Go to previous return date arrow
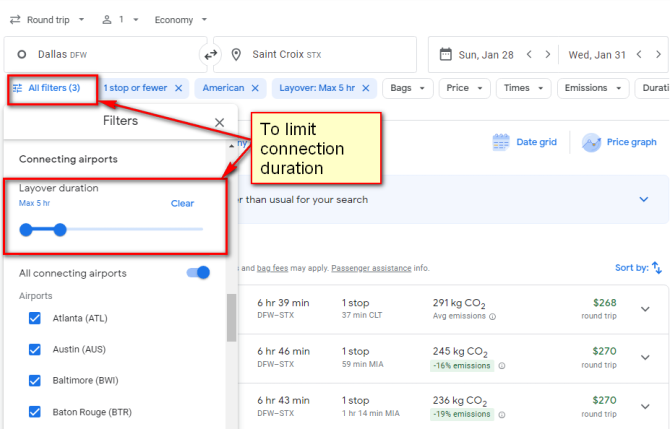Screen dimensions: 670x429 (639, 55)
